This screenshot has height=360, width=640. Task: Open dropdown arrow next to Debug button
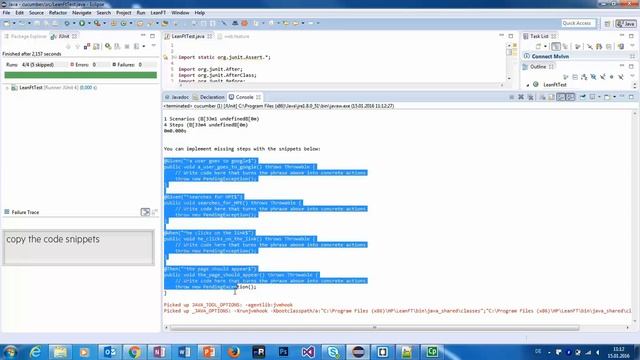pyautogui.click(x=74, y=23)
